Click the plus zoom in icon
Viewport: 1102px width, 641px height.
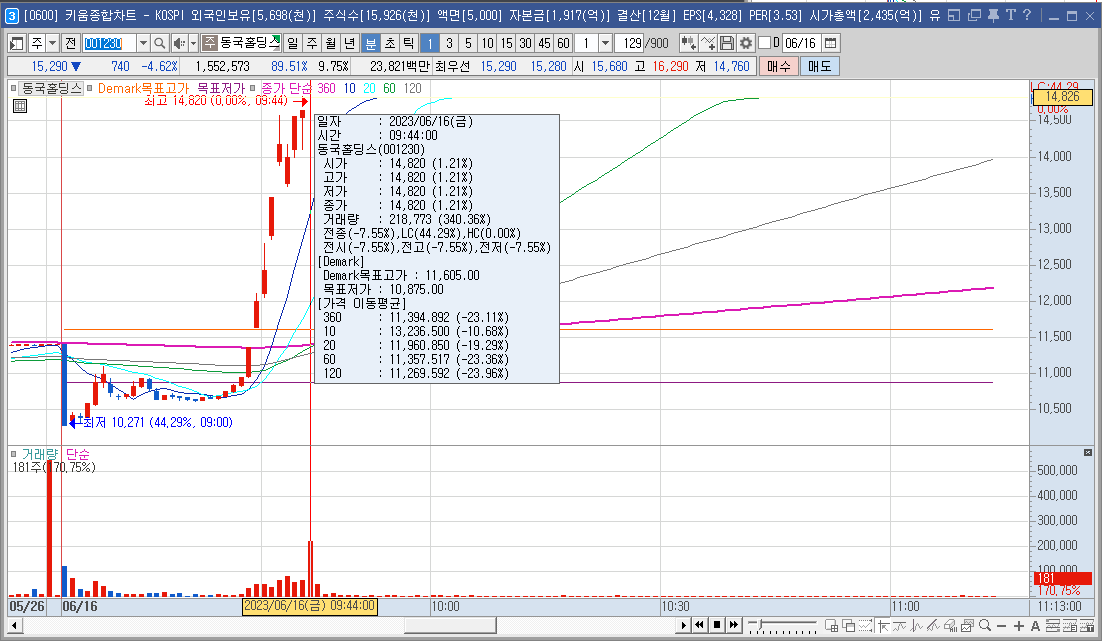(1018, 626)
